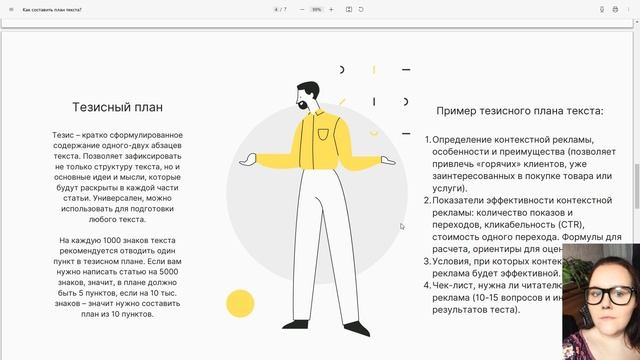Zoom in with the plus button
The image size is (640, 360).
pos(331,9)
